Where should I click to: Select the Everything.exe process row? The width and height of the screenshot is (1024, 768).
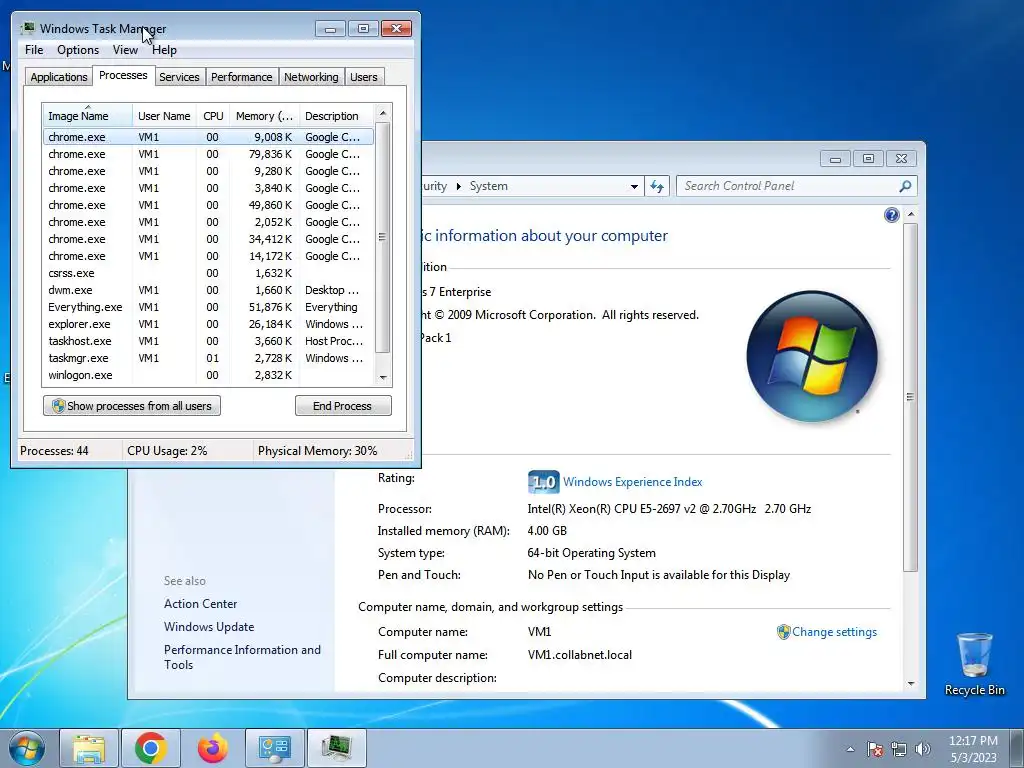click(208, 307)
